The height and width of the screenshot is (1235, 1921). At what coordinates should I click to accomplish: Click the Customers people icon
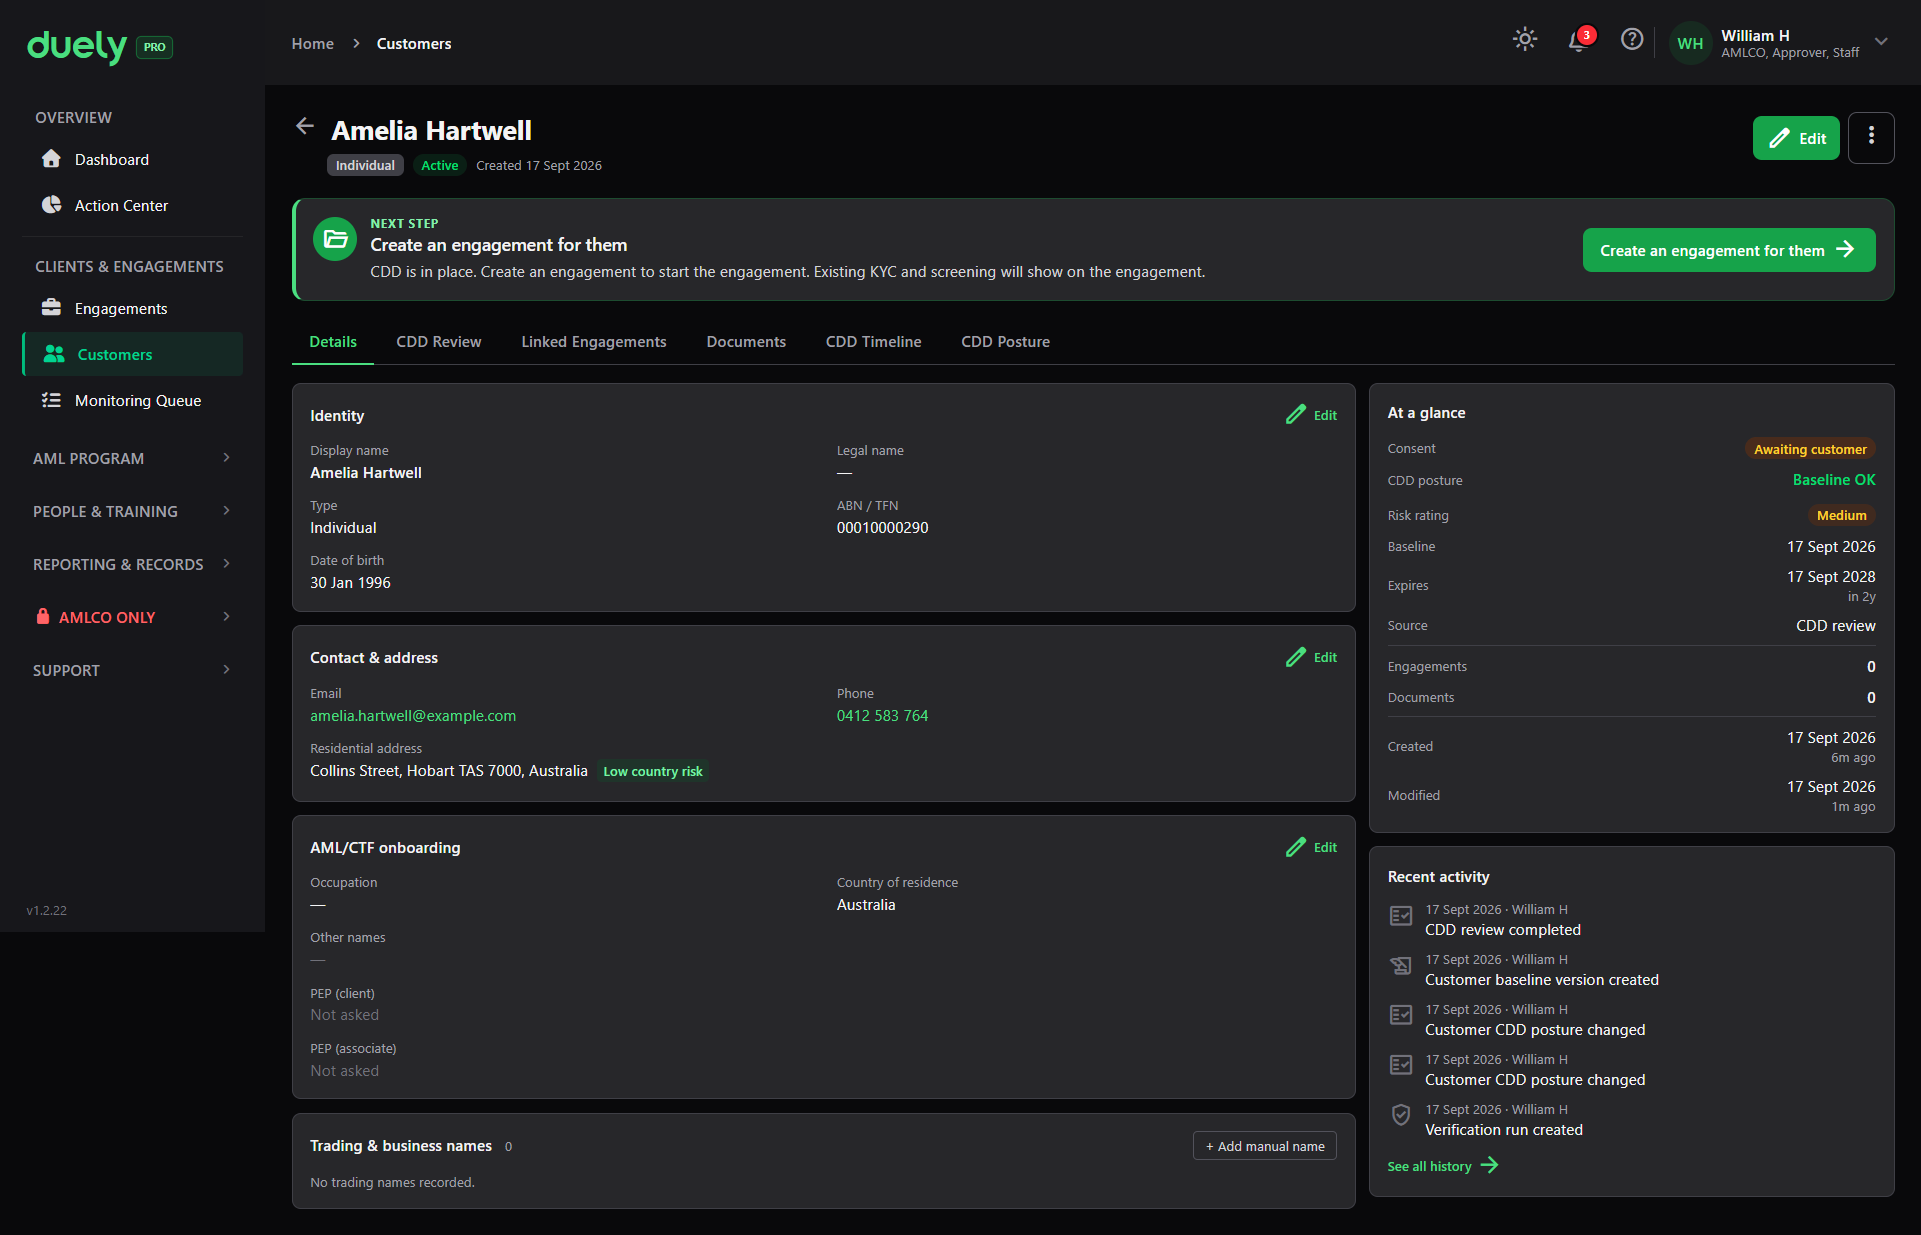pos(54,353)
